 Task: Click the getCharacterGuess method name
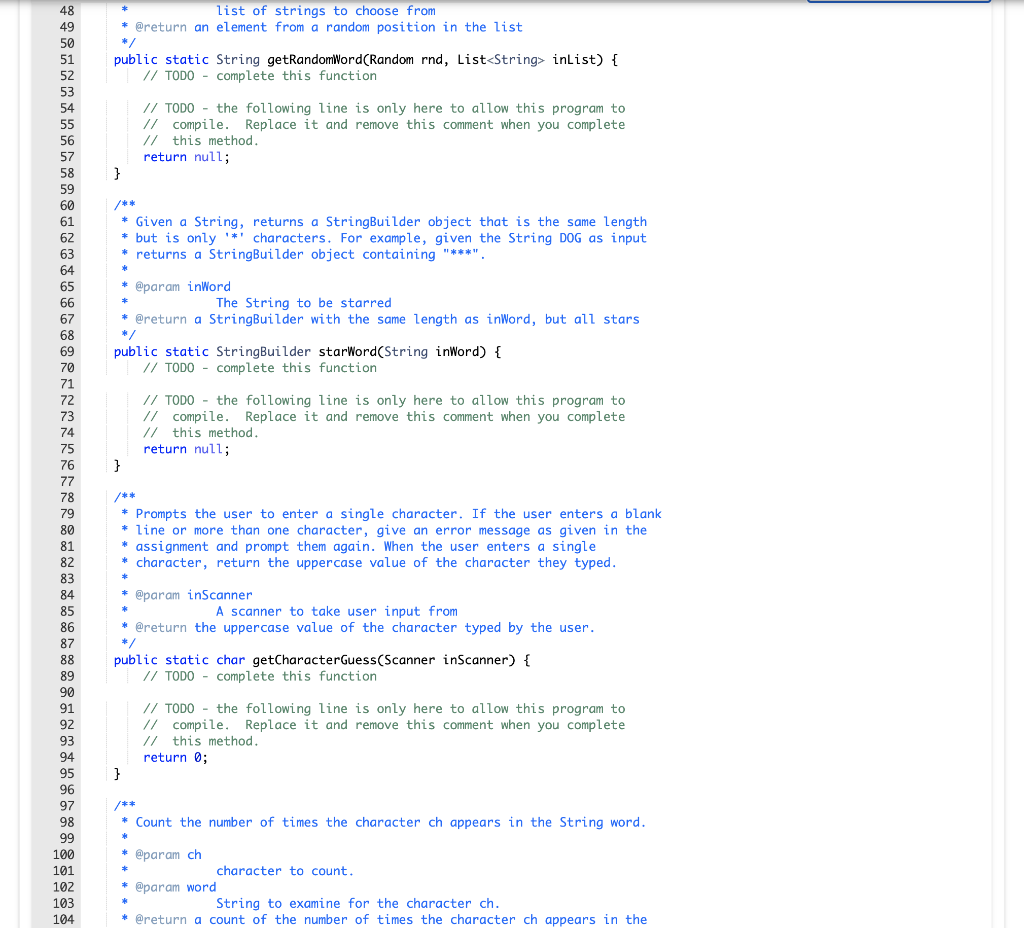tap(315, 660)
